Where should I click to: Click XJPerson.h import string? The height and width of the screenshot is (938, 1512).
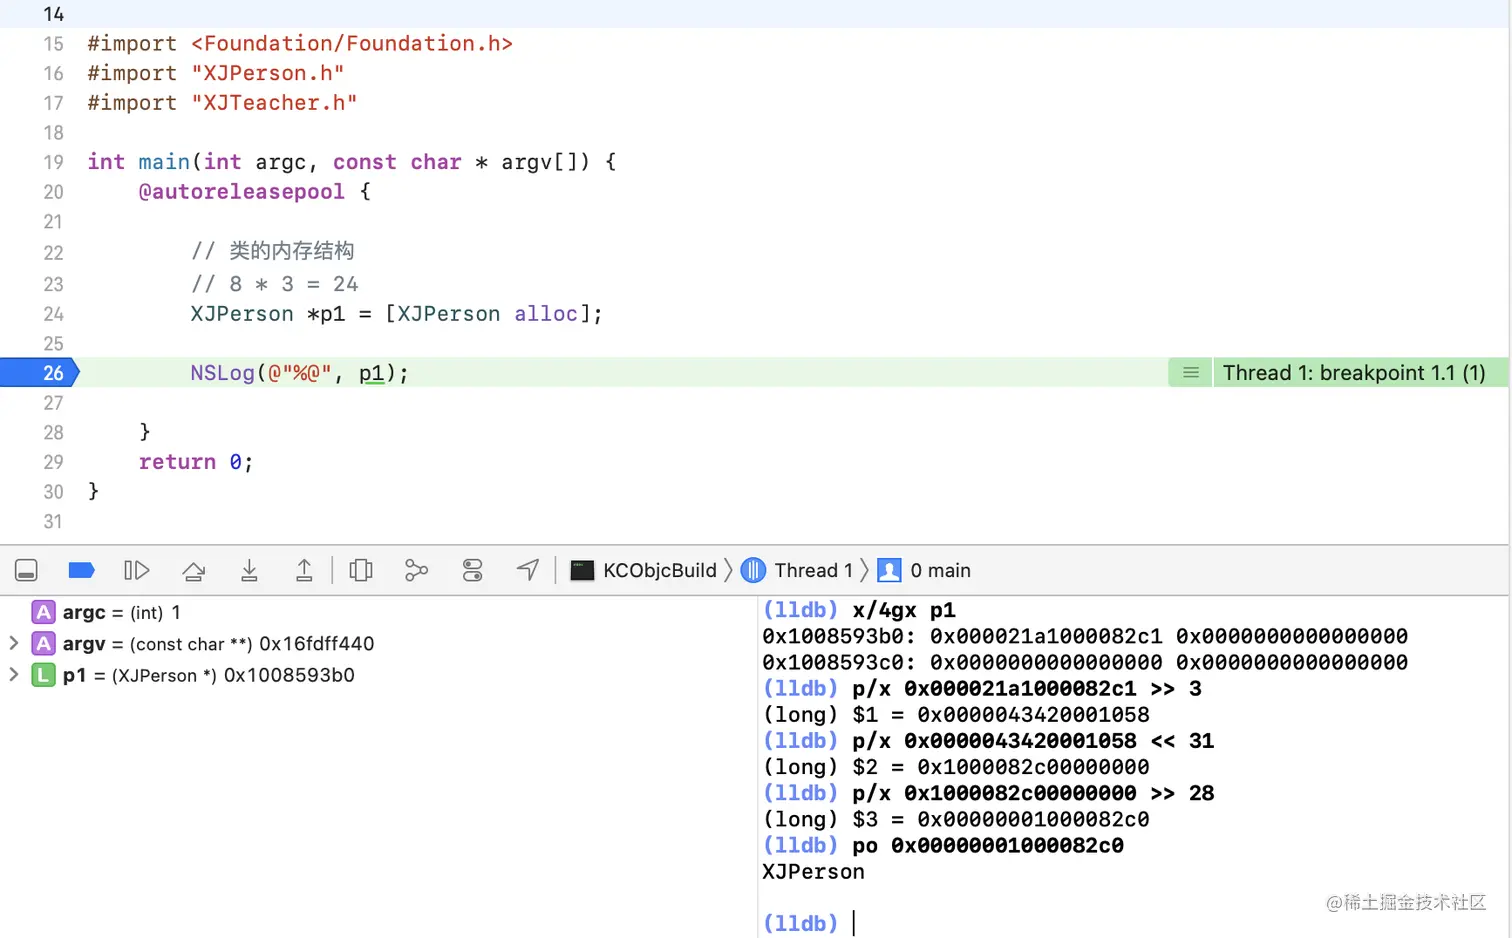click(267, 73)
